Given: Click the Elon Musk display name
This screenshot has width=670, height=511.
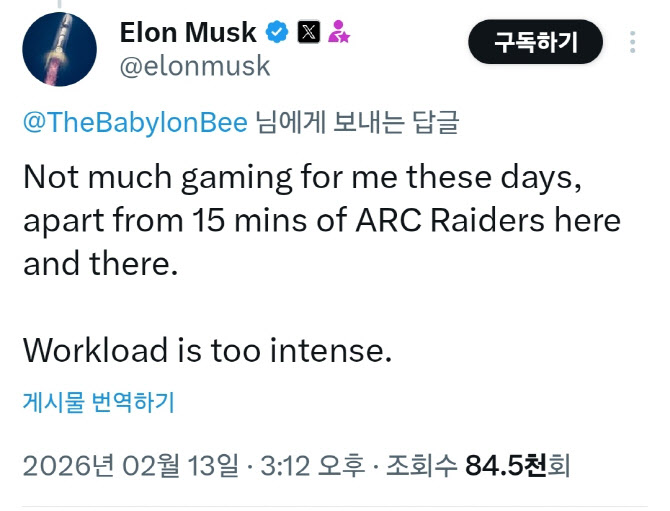Looking at the screenshot, I should [188, 32].
